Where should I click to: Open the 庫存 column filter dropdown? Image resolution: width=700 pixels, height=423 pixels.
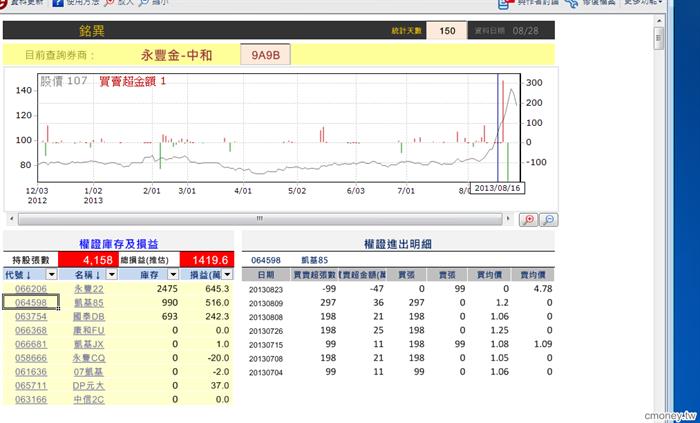click(x=173, y=274)
